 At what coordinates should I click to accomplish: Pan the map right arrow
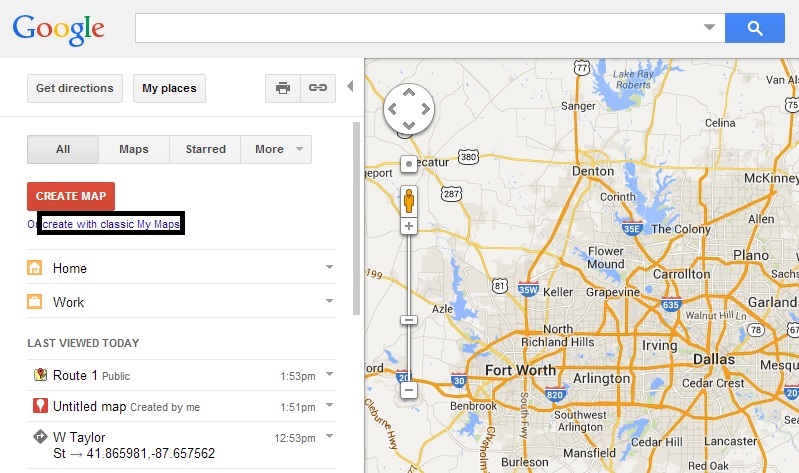(x=425, y=109)
